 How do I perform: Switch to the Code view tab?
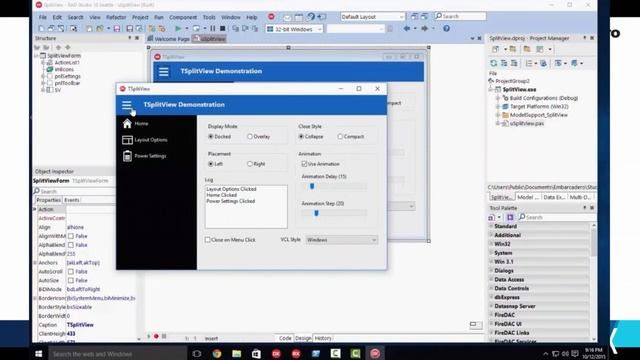[x=285, y=338]
